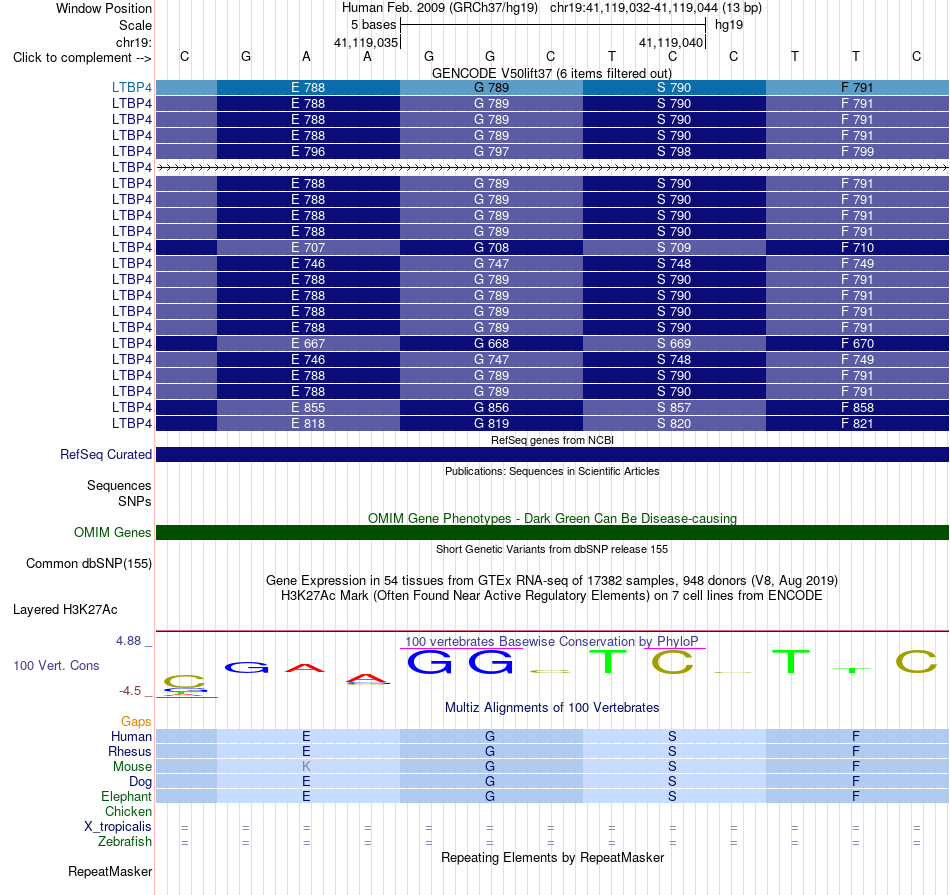
Task: Open 'Publications: Sequences in Scientific Articles' title
Action: pyautogui.click(x=552, y=471)
